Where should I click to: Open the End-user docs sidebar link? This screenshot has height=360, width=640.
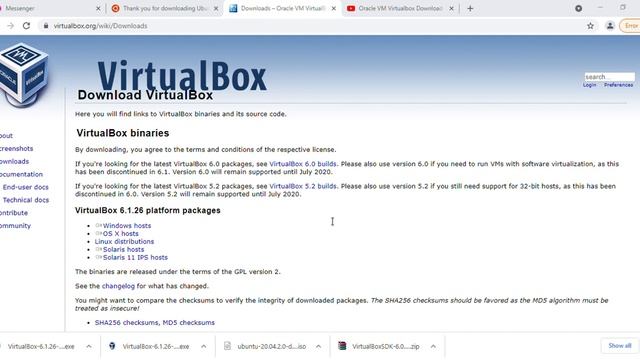coord(26,187)
